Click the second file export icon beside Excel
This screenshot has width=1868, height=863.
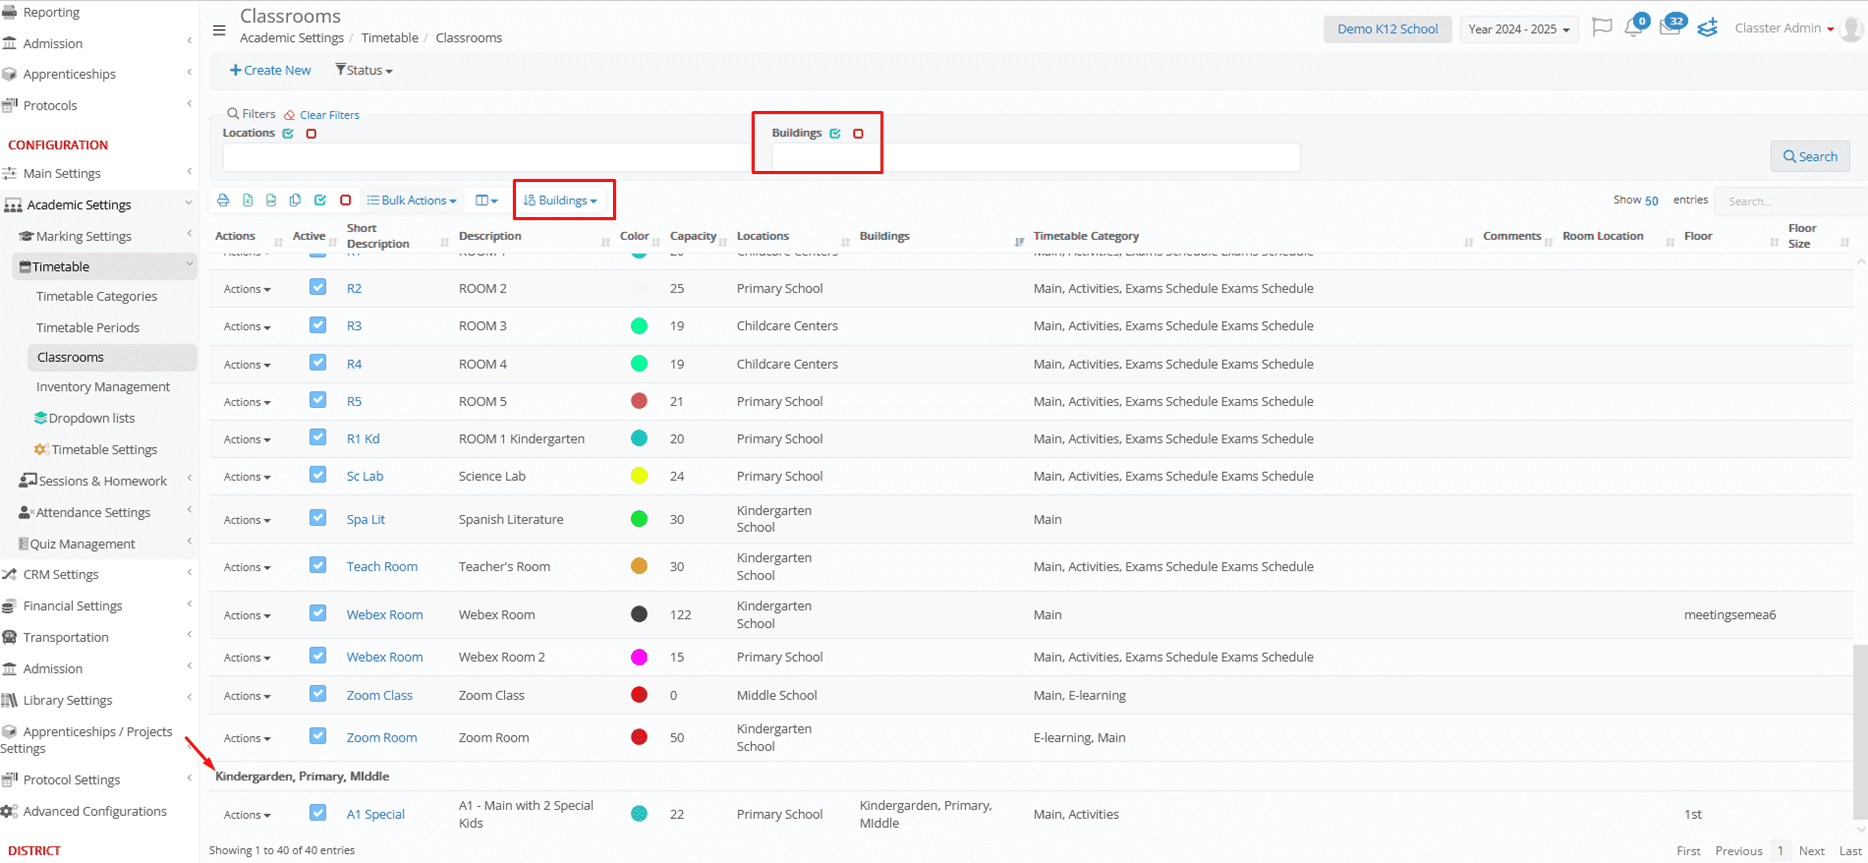tap(271, 200)
